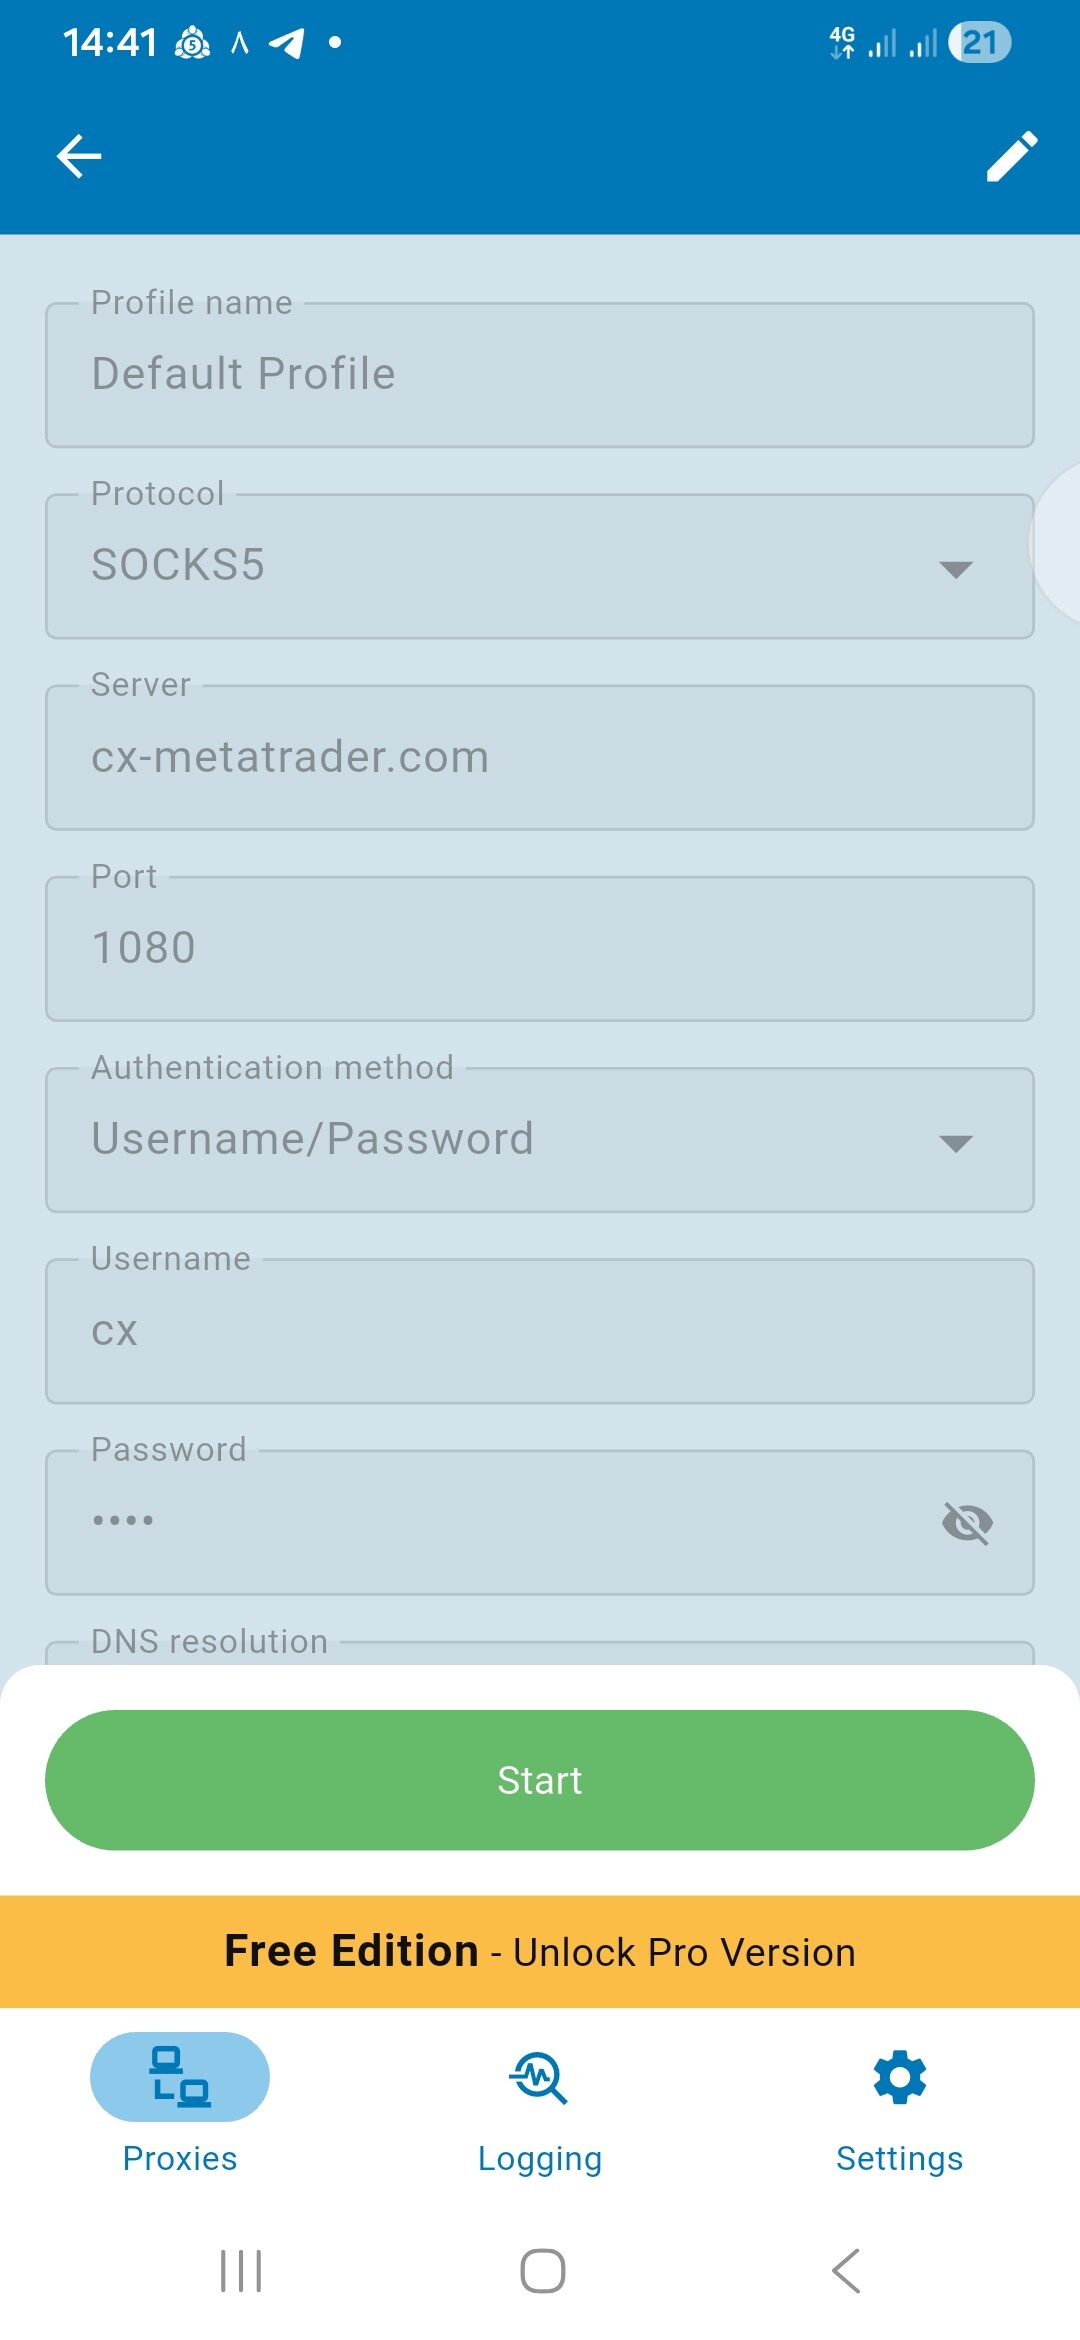The width and height of the screenshot is (1080, 2340).
Task: Switch to the Logging tab label
Action: coord(540,2158)
